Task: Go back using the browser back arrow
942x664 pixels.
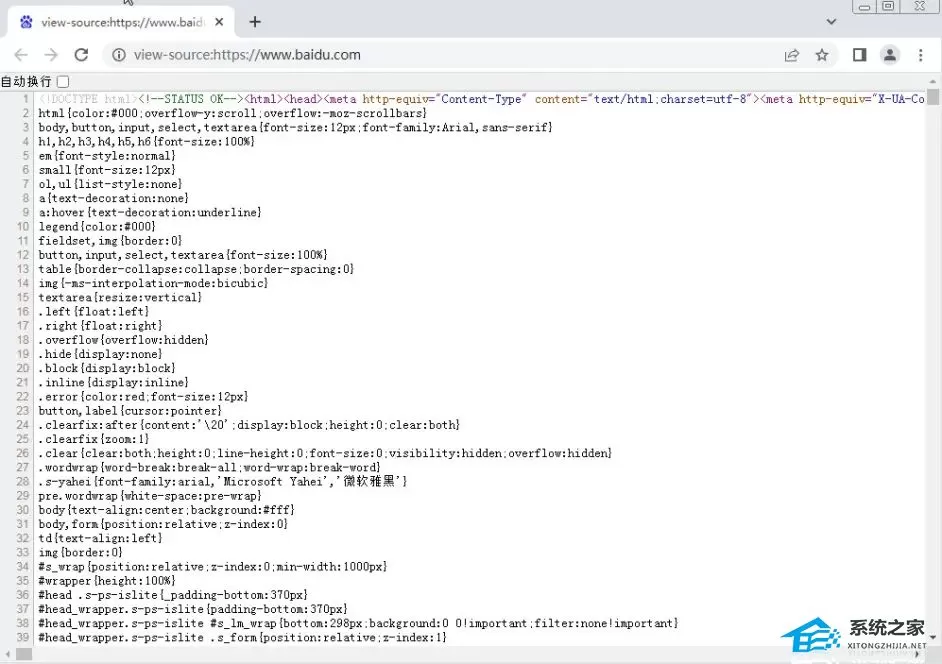Action: (21, 55)
